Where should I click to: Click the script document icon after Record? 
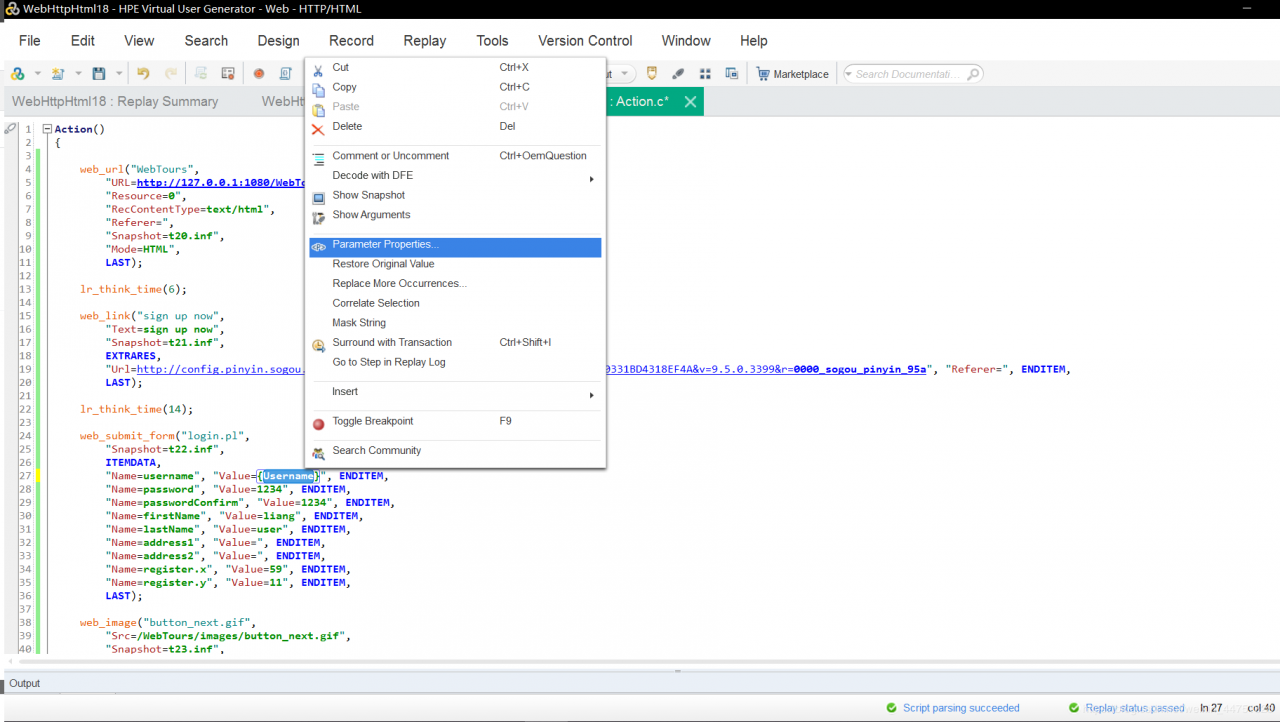click(x=286, y=74)
